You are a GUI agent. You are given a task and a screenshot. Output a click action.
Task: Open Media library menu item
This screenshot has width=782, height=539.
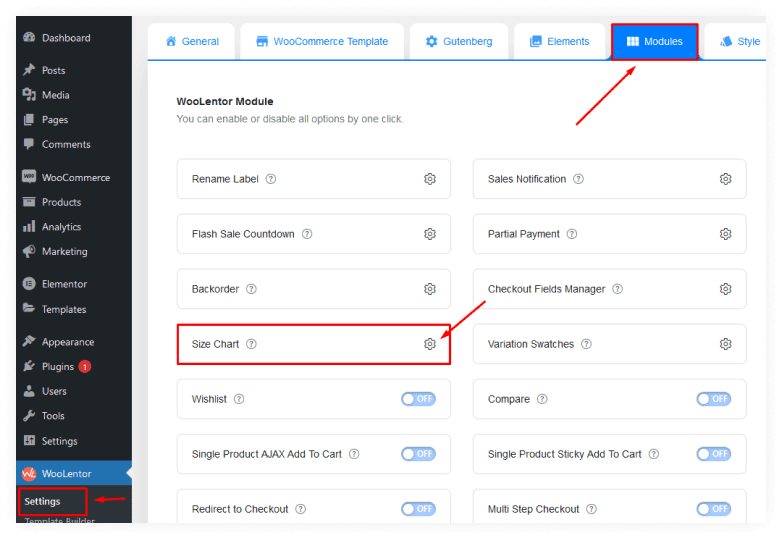coord(74,95)
